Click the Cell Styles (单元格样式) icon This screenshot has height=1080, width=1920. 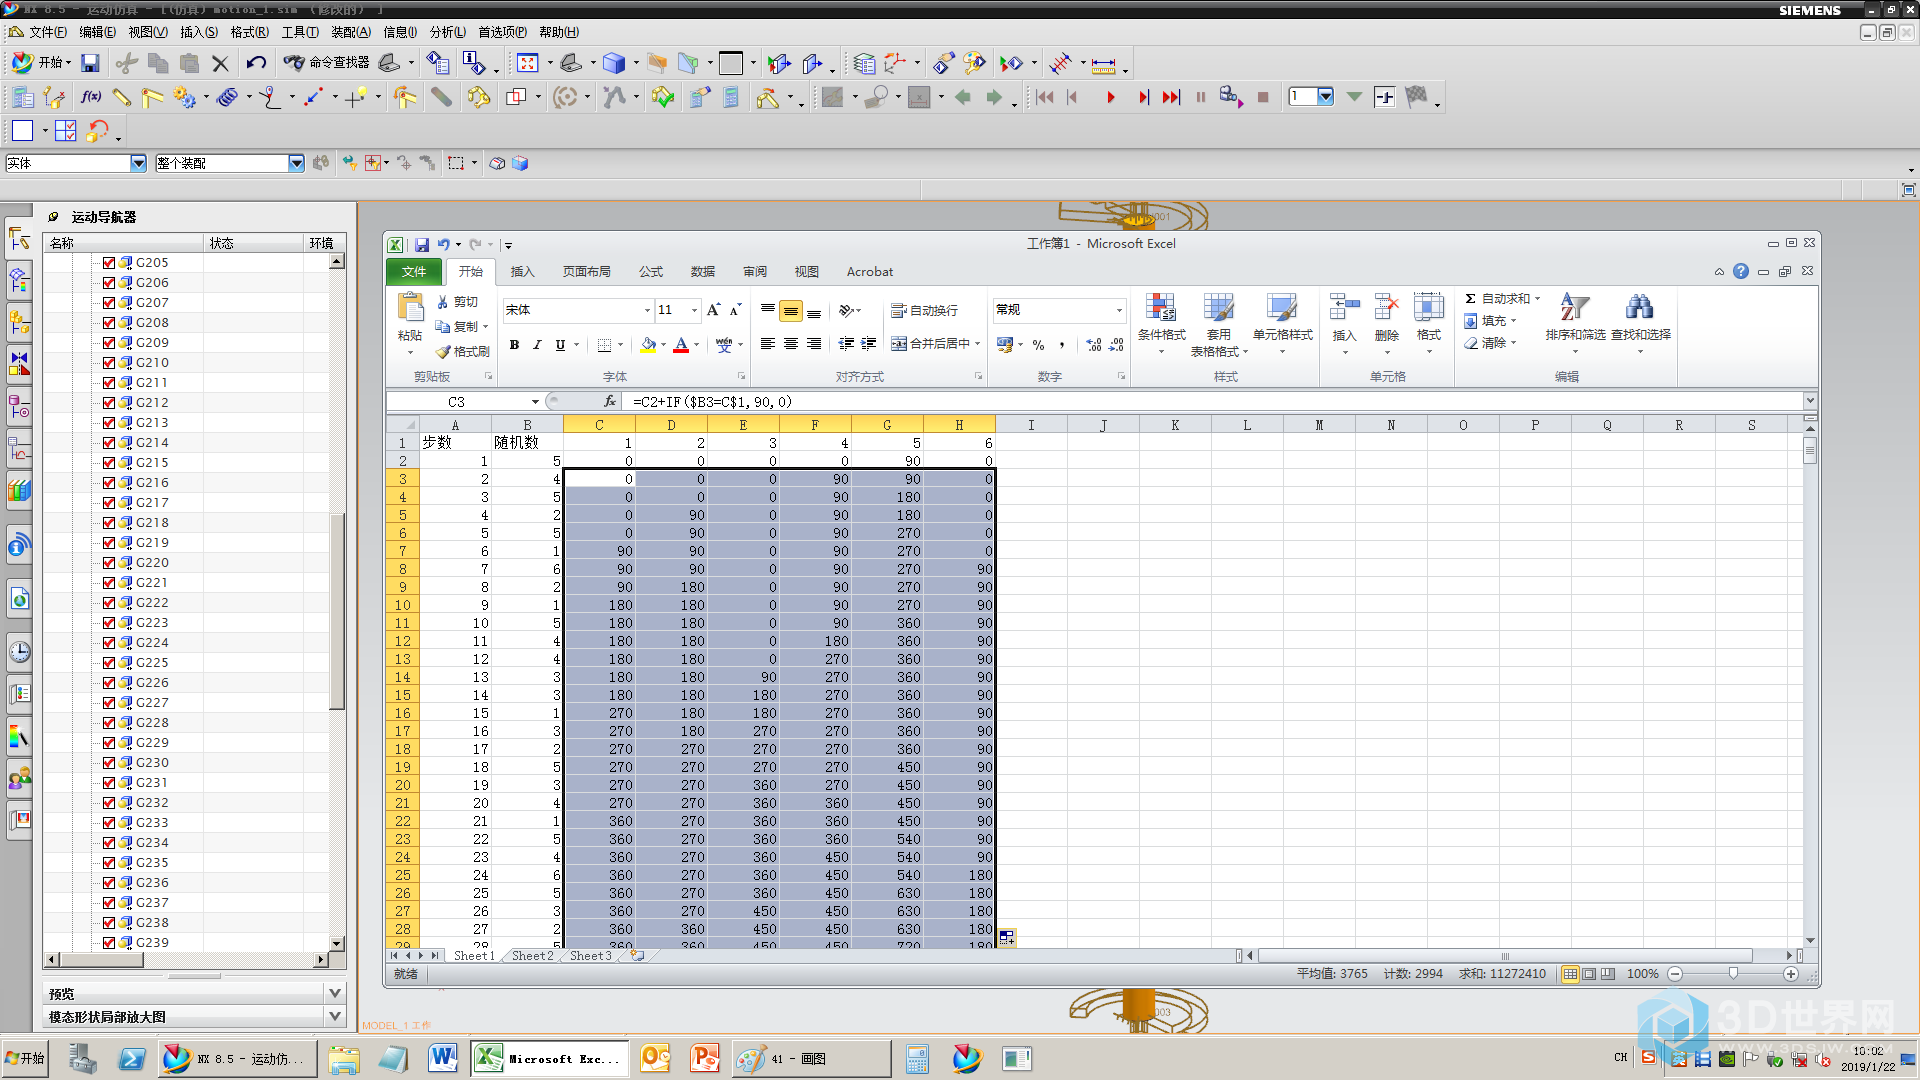tap(1282, 308)
